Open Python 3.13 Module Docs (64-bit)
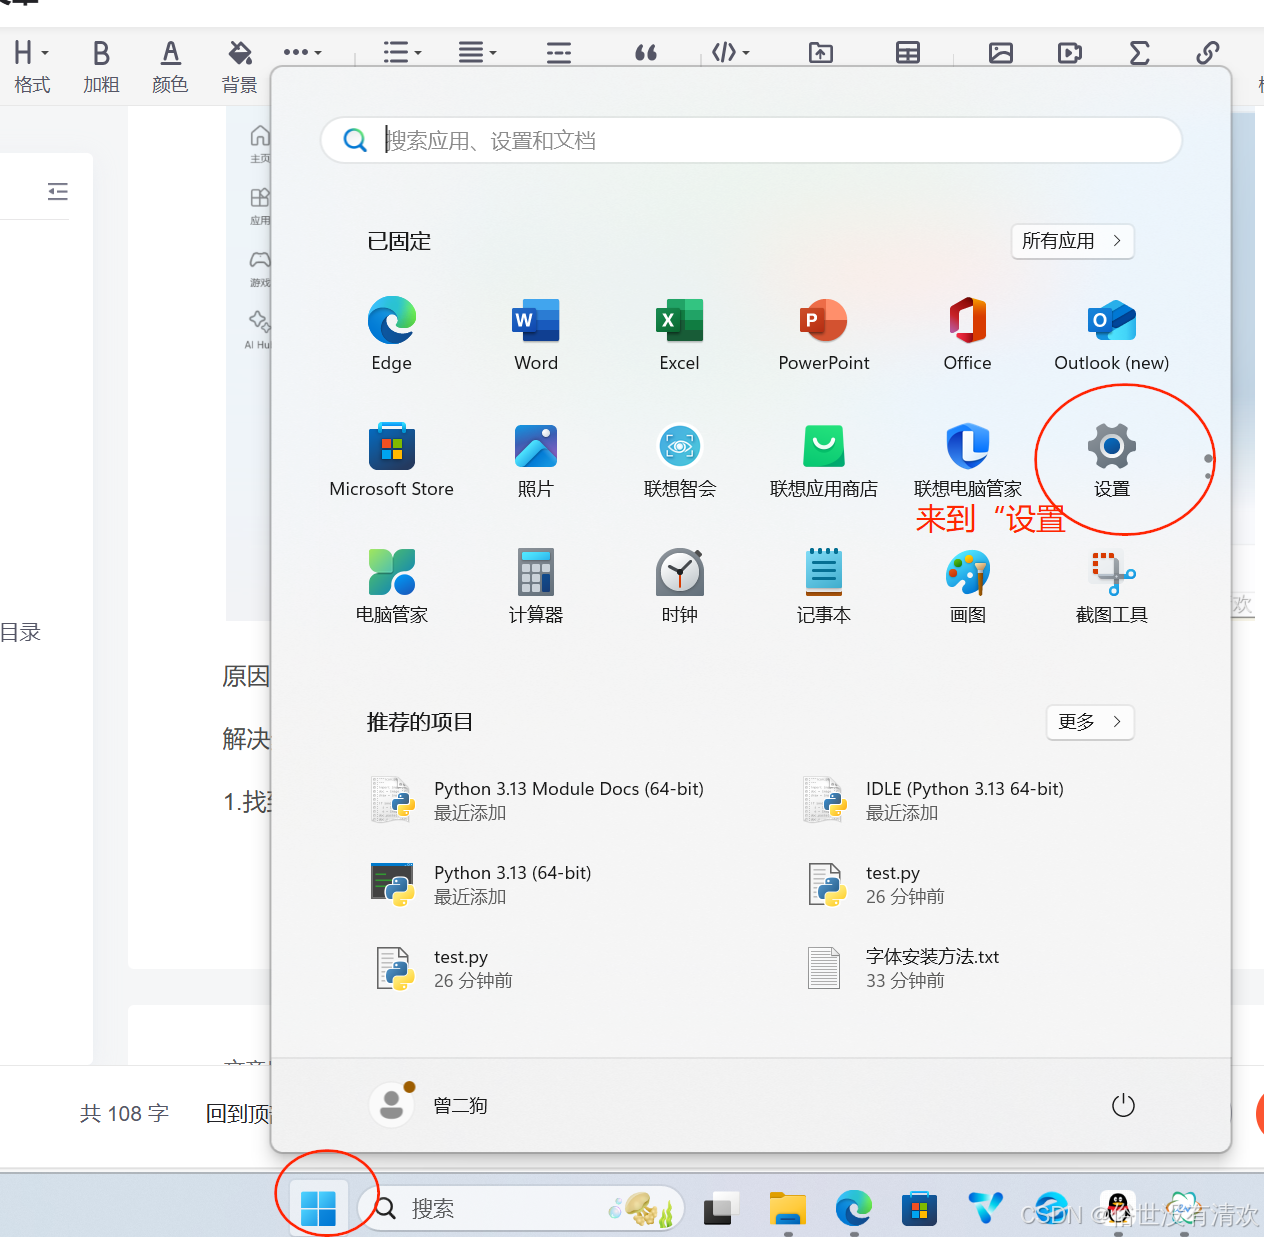 538,800
